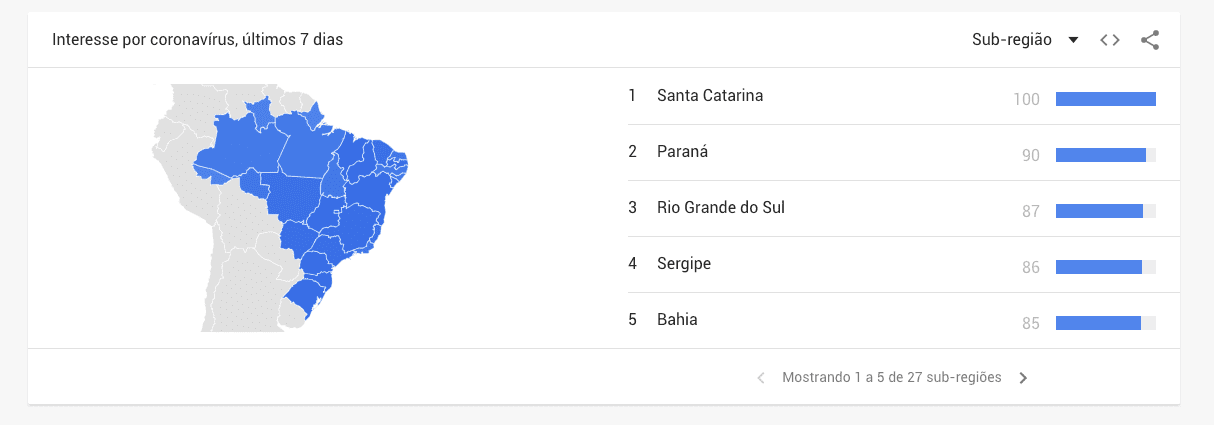The height and width of the screenshot is (425, 1214).
Task: Click the 'Interesse por coronavírus' card title
Action: [x=197, y=40]
